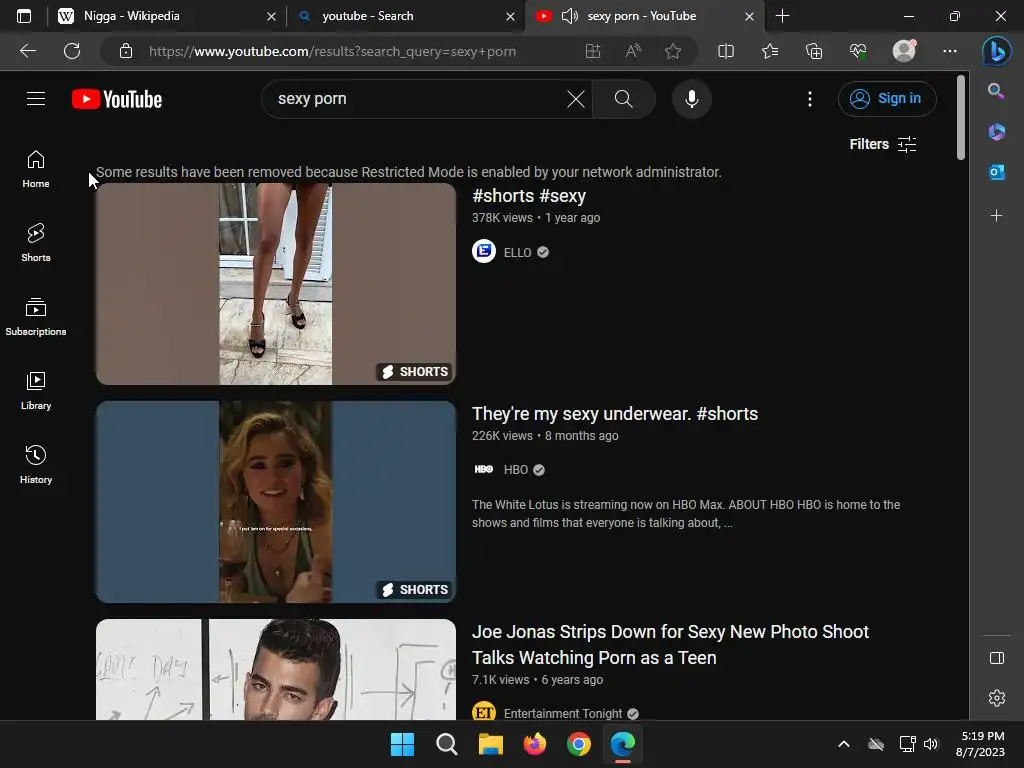1024x768 pixels.
Task: Open Home in the YouTube sidebar
Action: (36, 168)
